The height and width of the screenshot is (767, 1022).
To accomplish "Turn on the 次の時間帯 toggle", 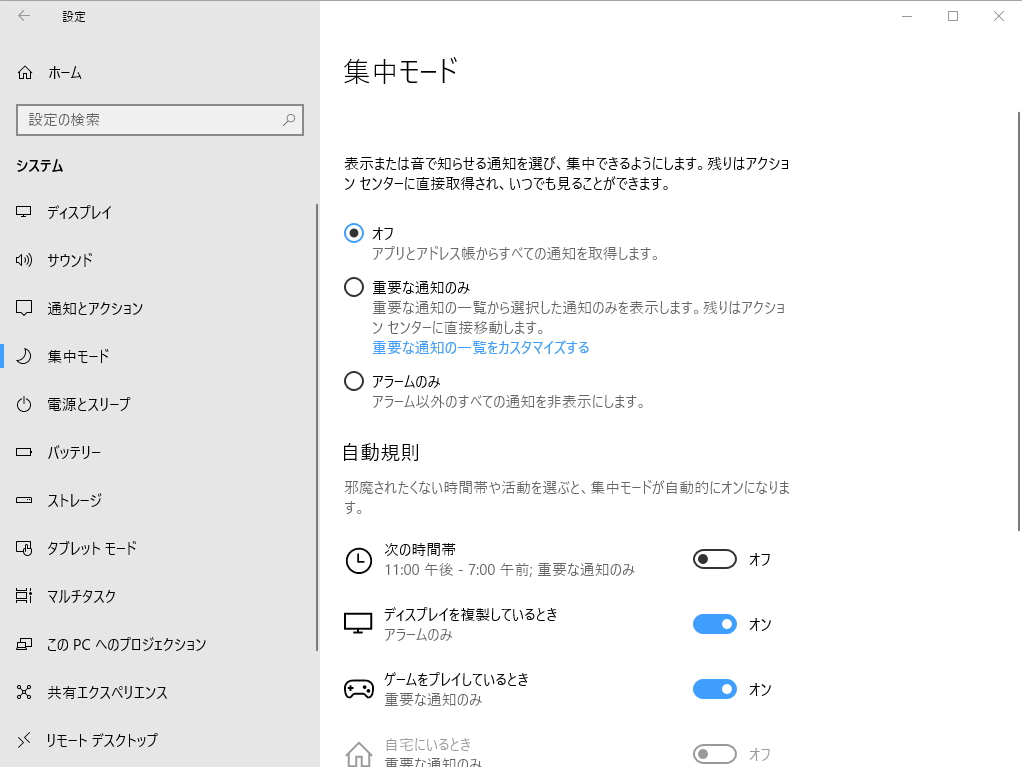I will (x=714, y=559).
